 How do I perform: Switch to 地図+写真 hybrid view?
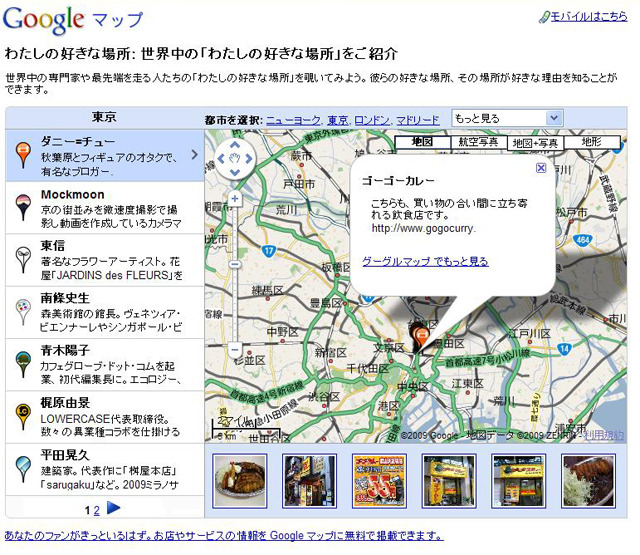click(535, 143)
